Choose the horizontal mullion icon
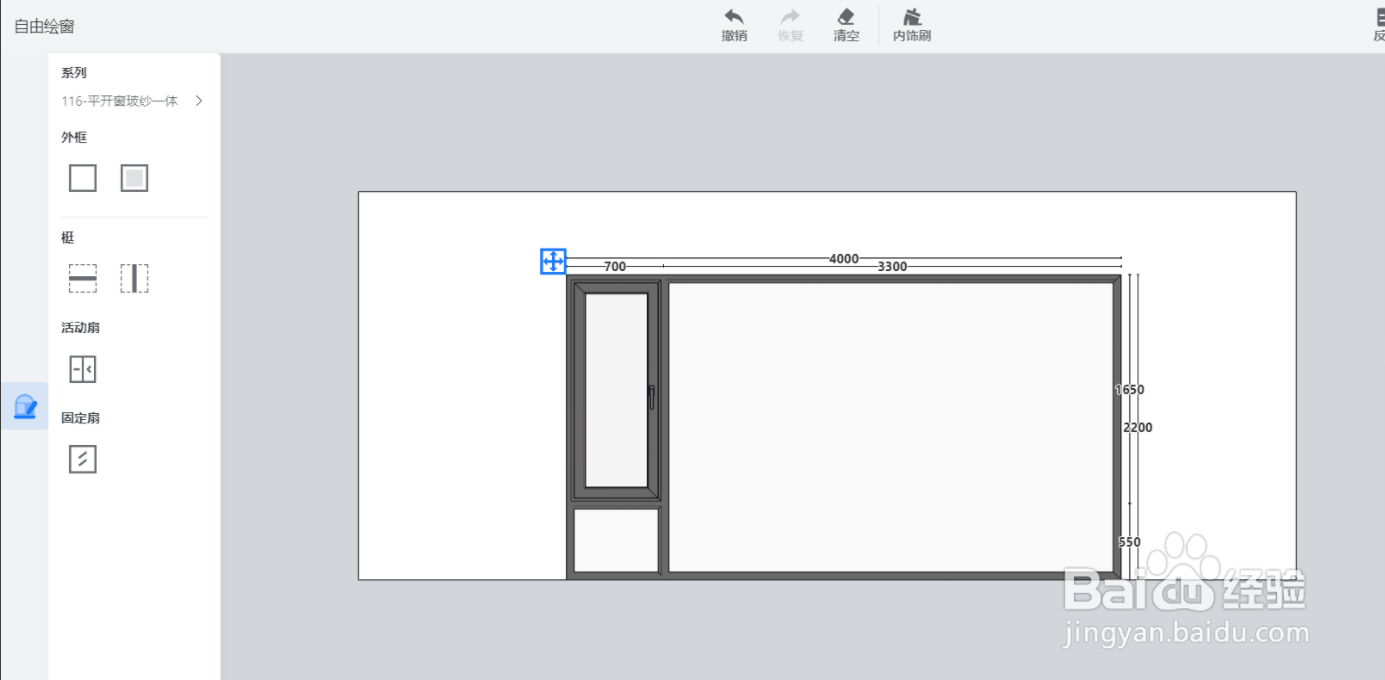 [x=83, y=278]
